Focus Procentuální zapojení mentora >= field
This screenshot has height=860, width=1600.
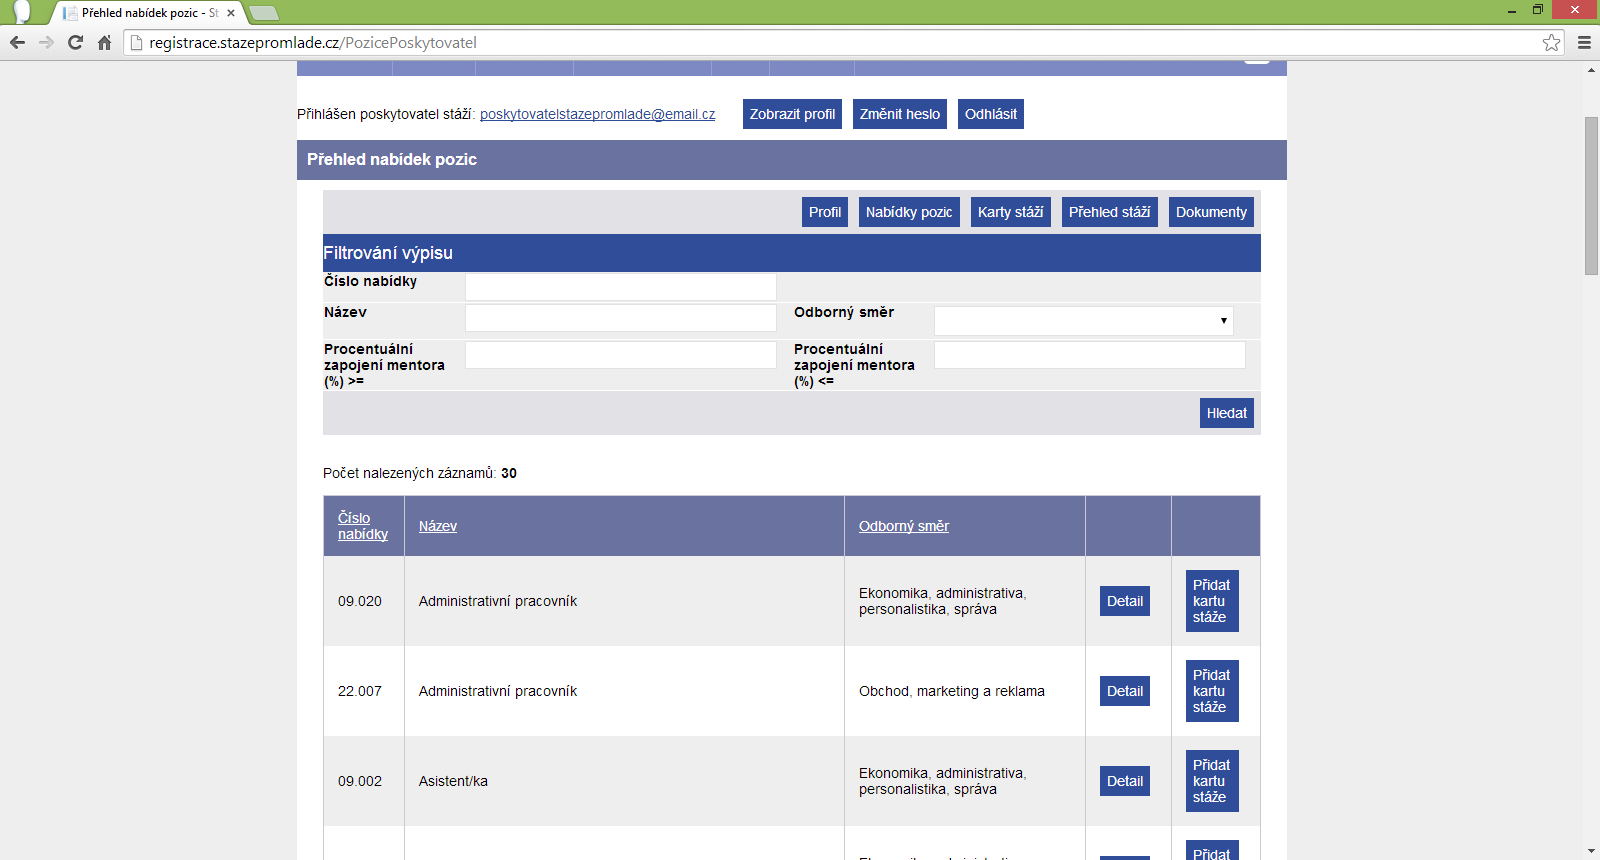621,355
